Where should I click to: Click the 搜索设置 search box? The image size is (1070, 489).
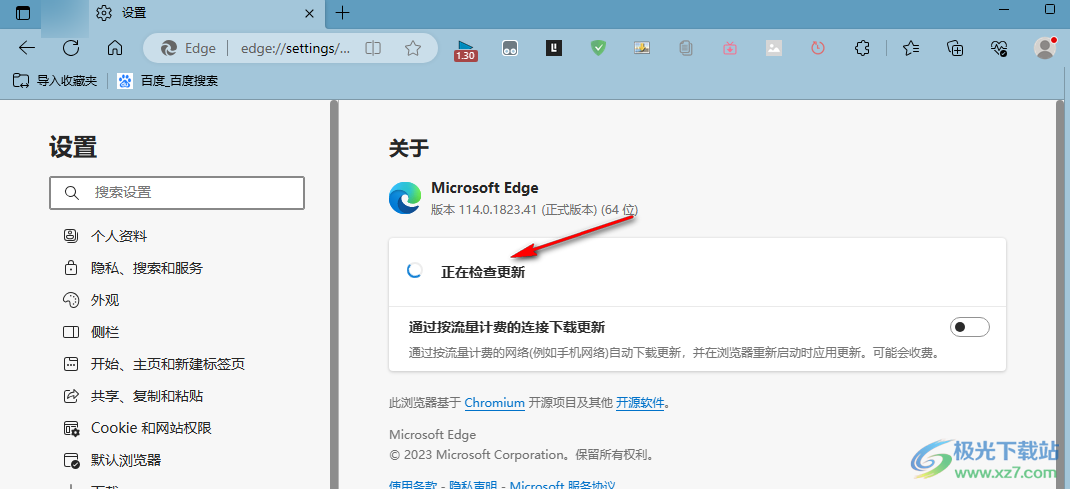[x=177, y=193]
